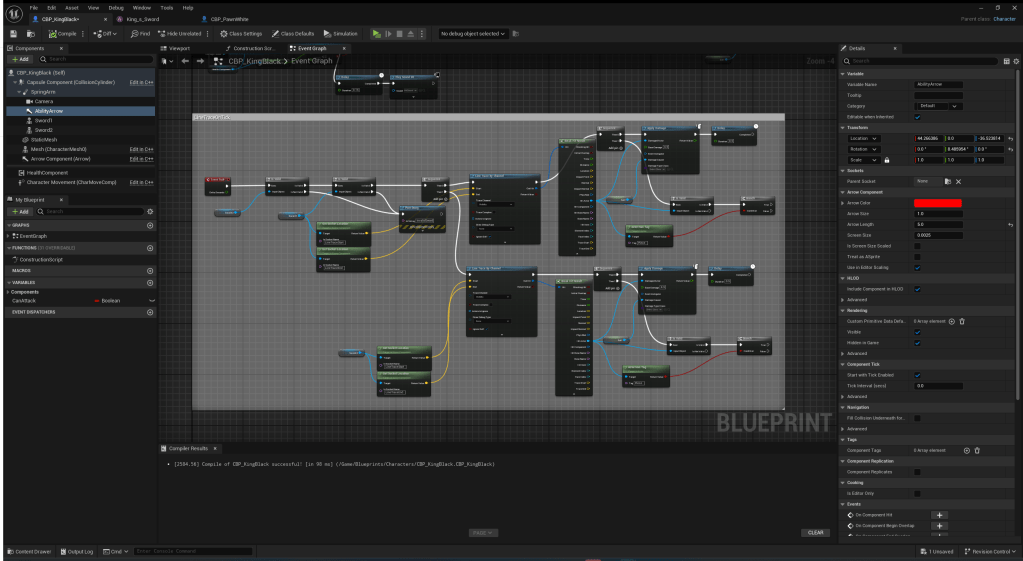Toggle the Hidden in Game checkbox

pos(917,343)
